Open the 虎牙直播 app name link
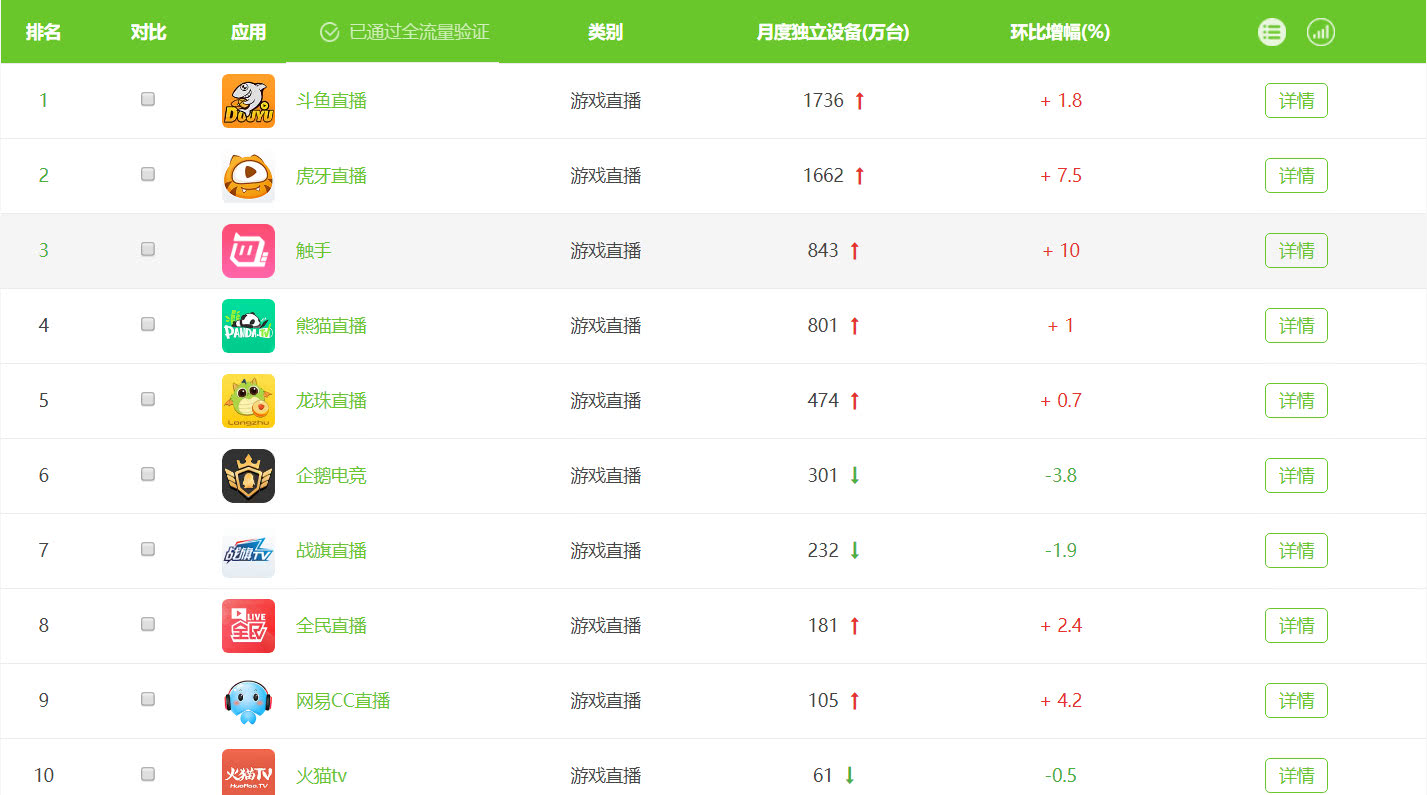 click(331, 176)
